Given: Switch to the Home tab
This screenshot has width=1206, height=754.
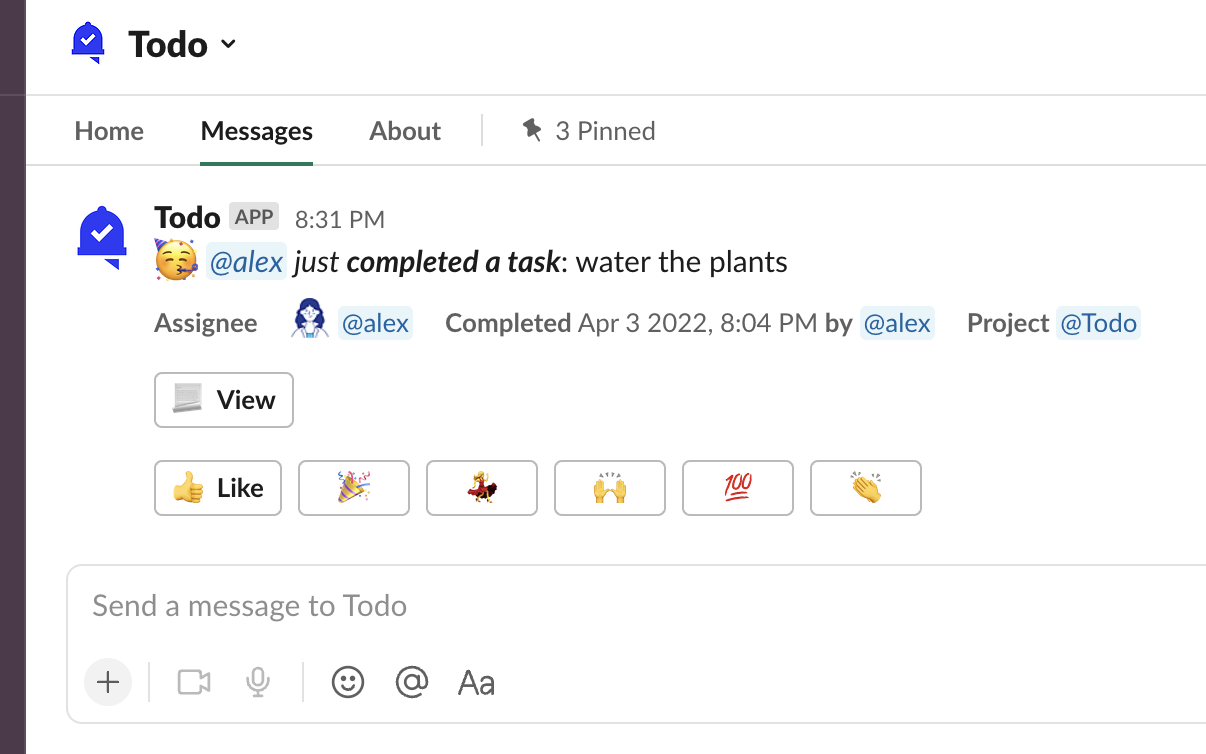Looking at the screenshot, I should [x=109, y=131].
